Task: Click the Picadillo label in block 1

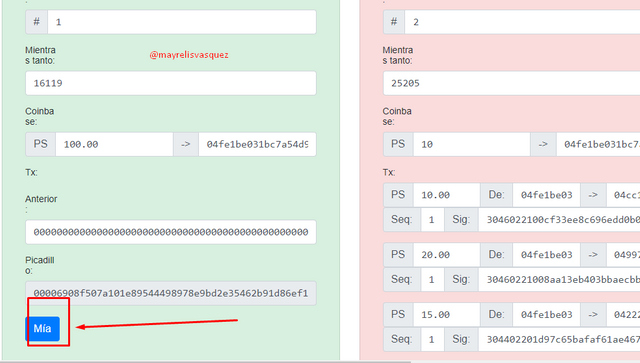Action: [40, 265]
